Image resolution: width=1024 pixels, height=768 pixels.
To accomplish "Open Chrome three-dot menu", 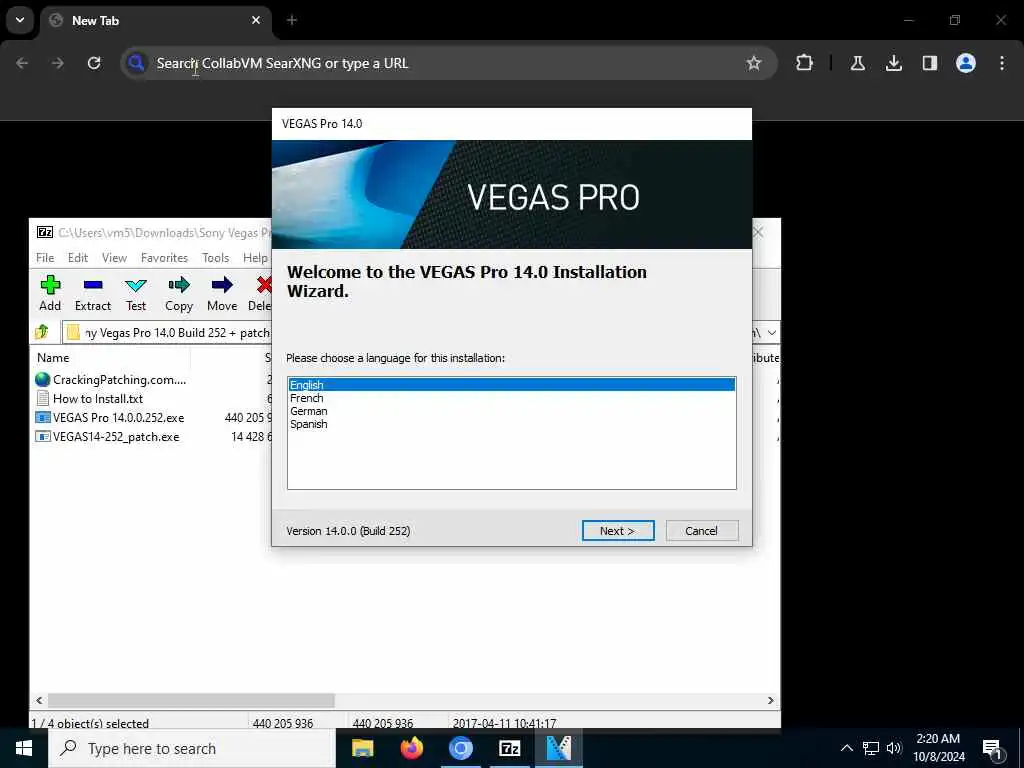I will (1002, 63).
